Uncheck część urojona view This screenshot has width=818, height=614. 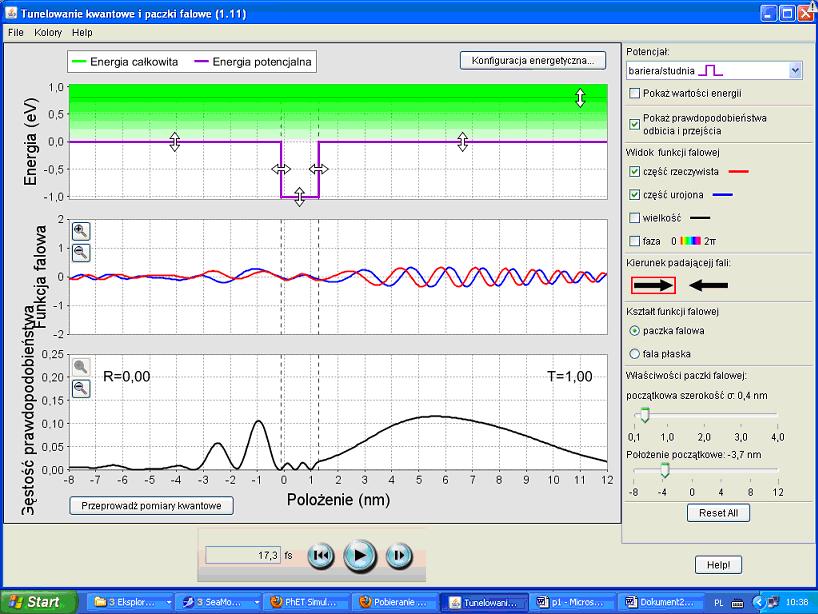[x=634, y=195]
